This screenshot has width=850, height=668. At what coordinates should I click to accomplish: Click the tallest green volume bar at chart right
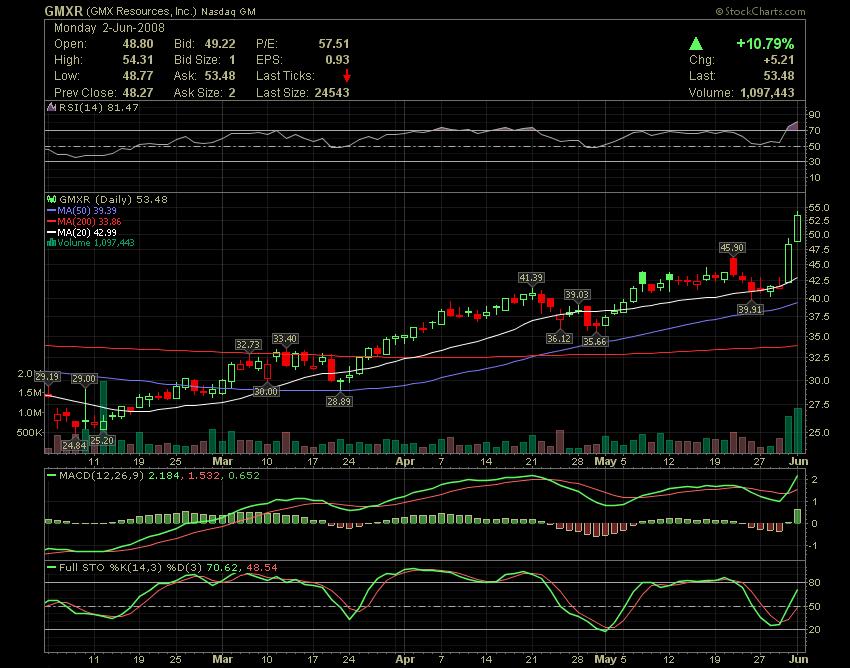(797, 431)
